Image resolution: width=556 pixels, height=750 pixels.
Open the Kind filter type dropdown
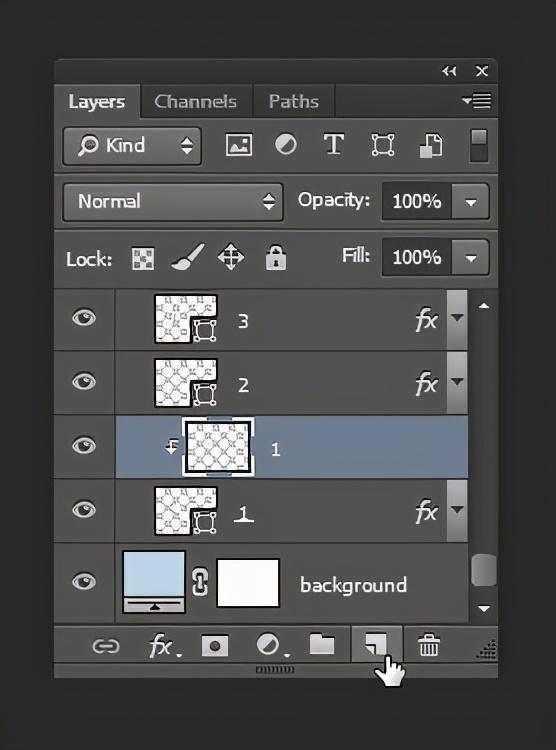(132, 146)
